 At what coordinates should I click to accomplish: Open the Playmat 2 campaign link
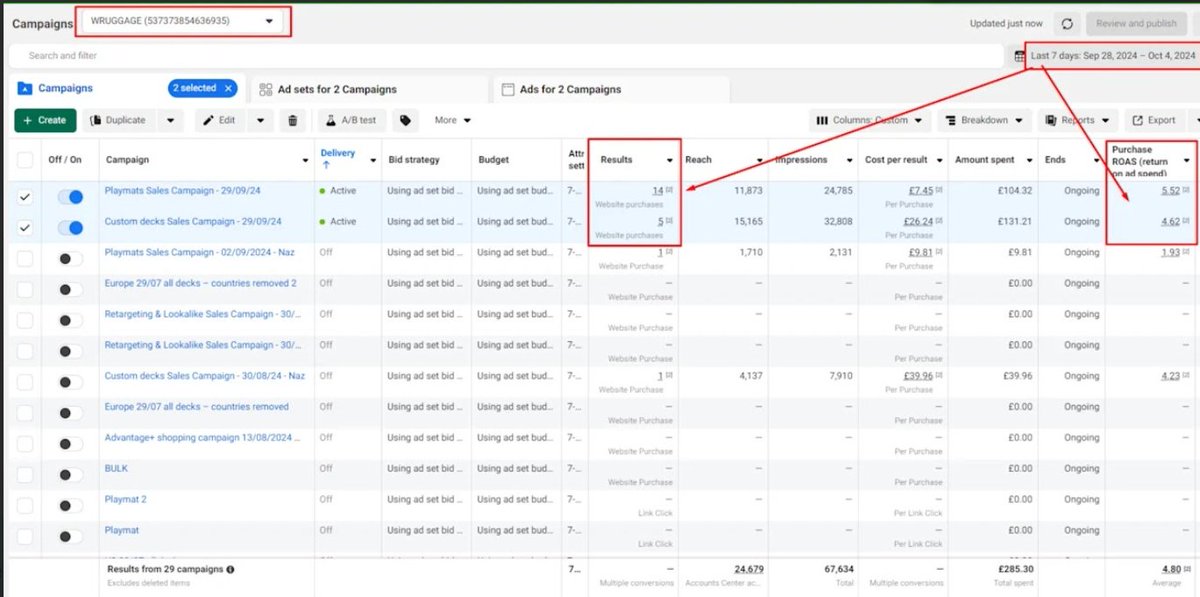(x=125, y=499)
